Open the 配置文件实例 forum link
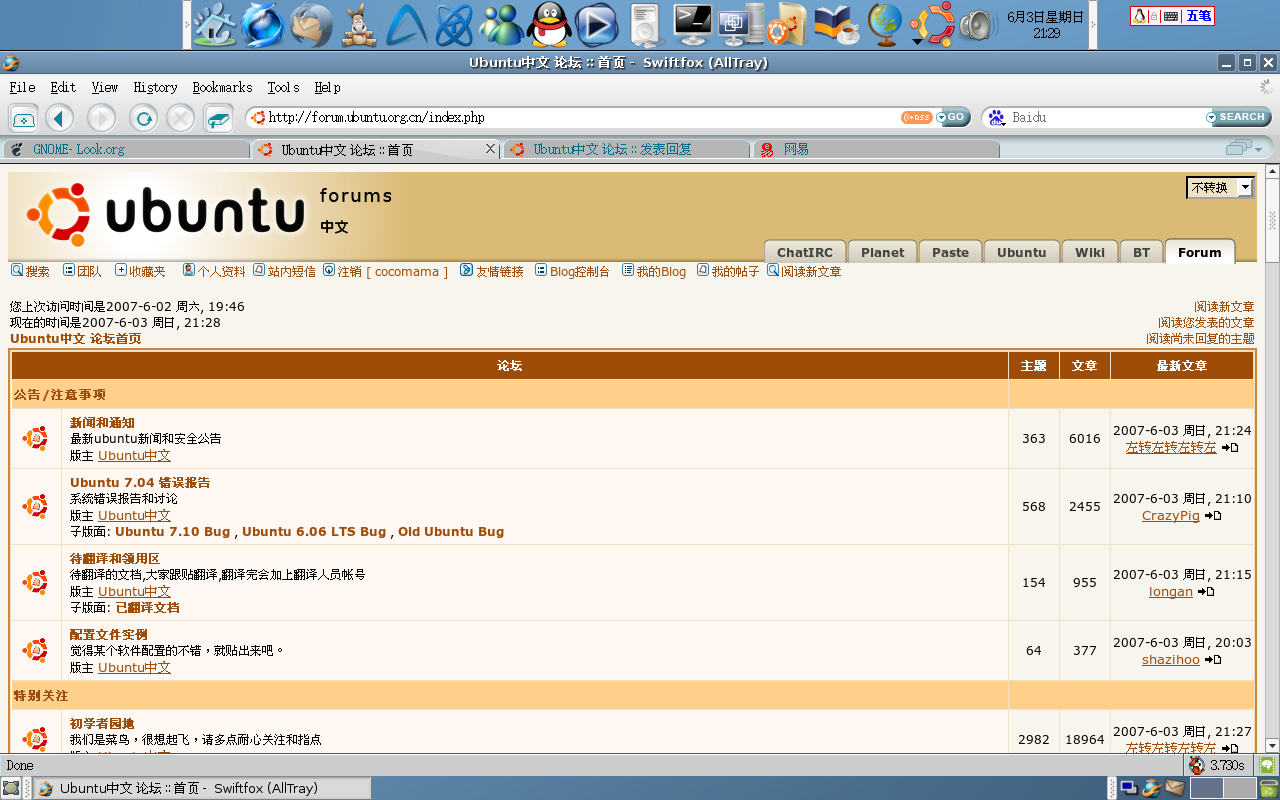The width and height of the screenshot is (1280, 800). coord(108,634)
